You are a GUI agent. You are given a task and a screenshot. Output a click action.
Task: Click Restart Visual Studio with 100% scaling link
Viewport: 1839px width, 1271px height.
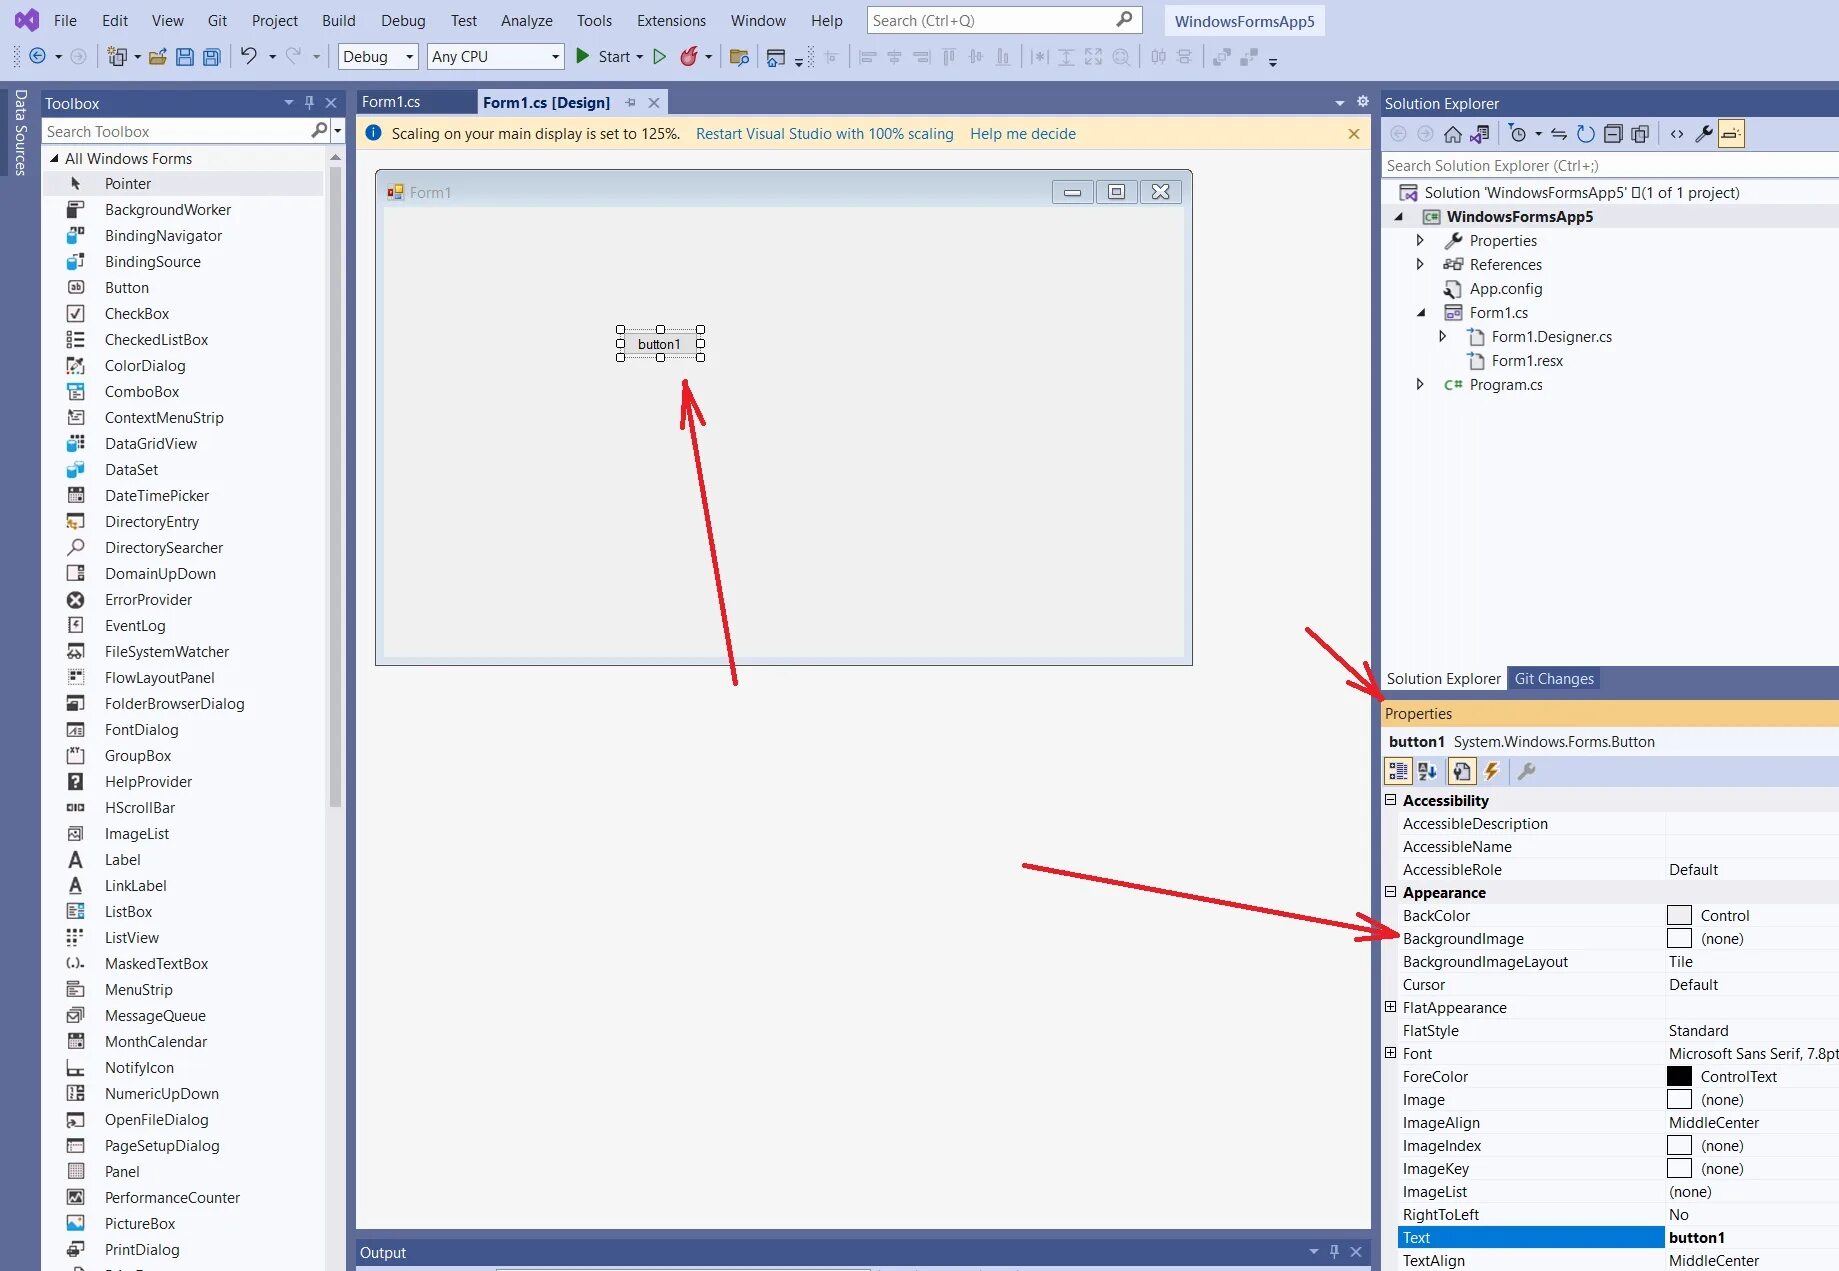825,134
